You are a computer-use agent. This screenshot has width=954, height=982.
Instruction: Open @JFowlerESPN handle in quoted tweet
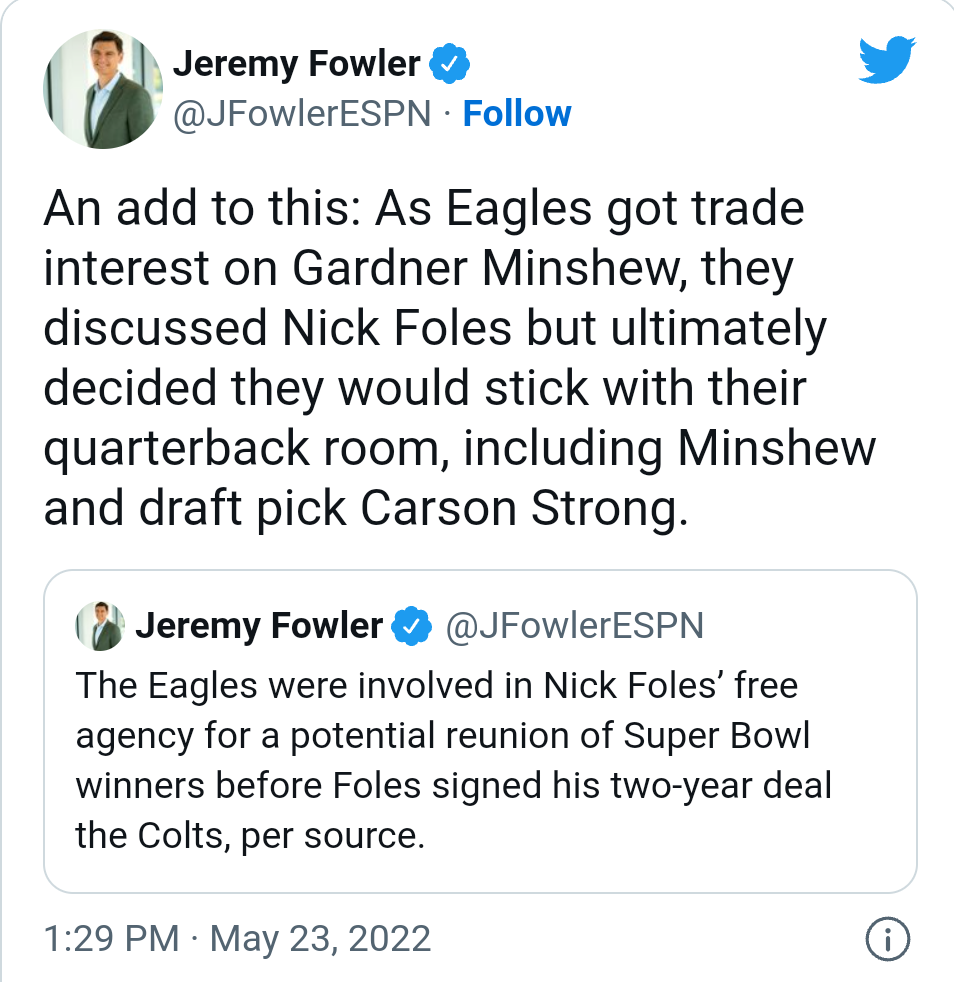point(574,627)
